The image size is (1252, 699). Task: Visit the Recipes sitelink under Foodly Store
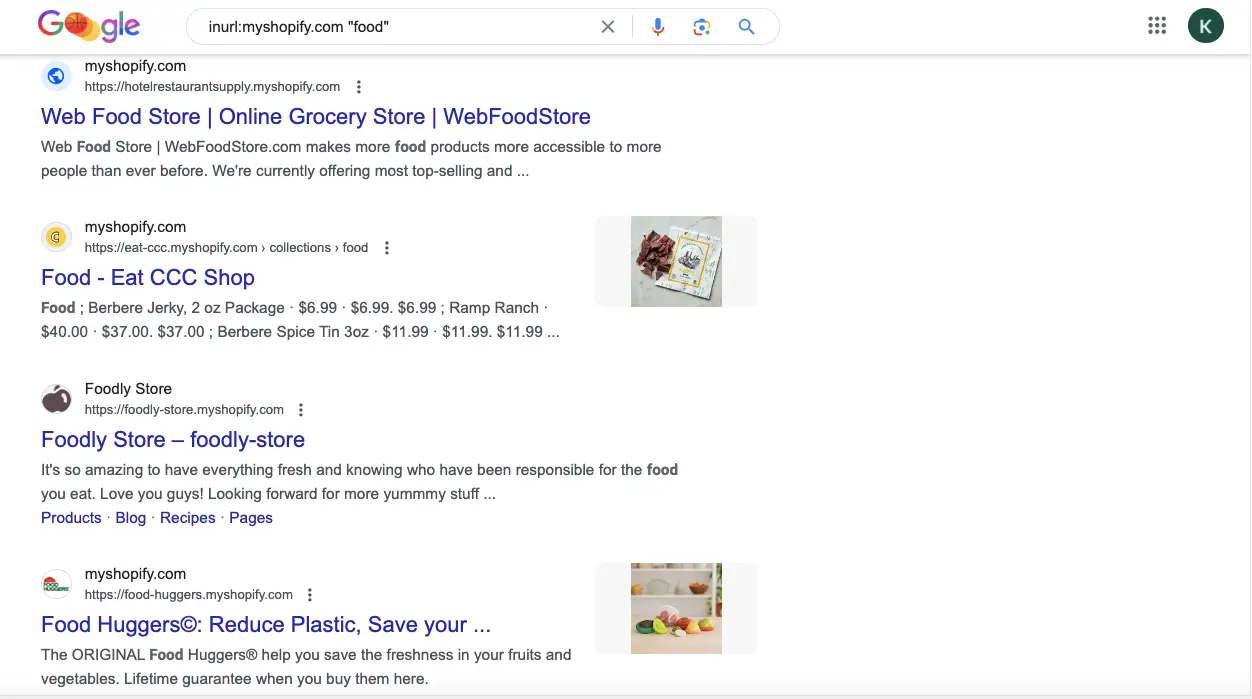(188, 517)
